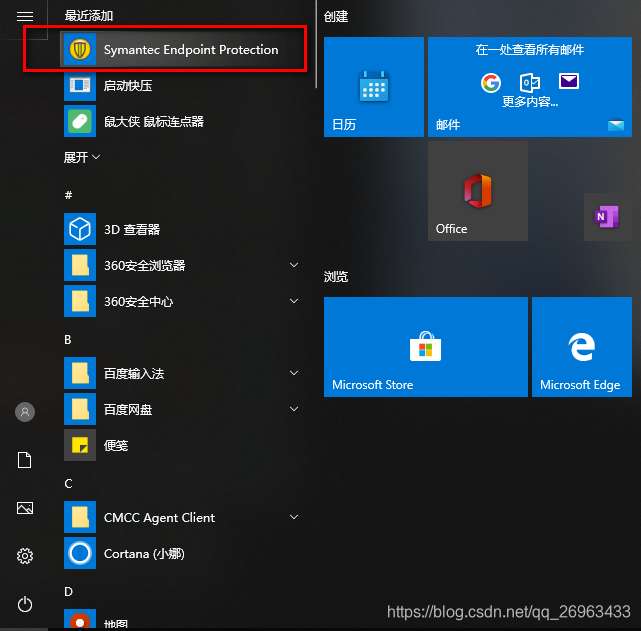641x631 pixels.
Task: Open 启动快压 app icon
Action: (80, 85)
